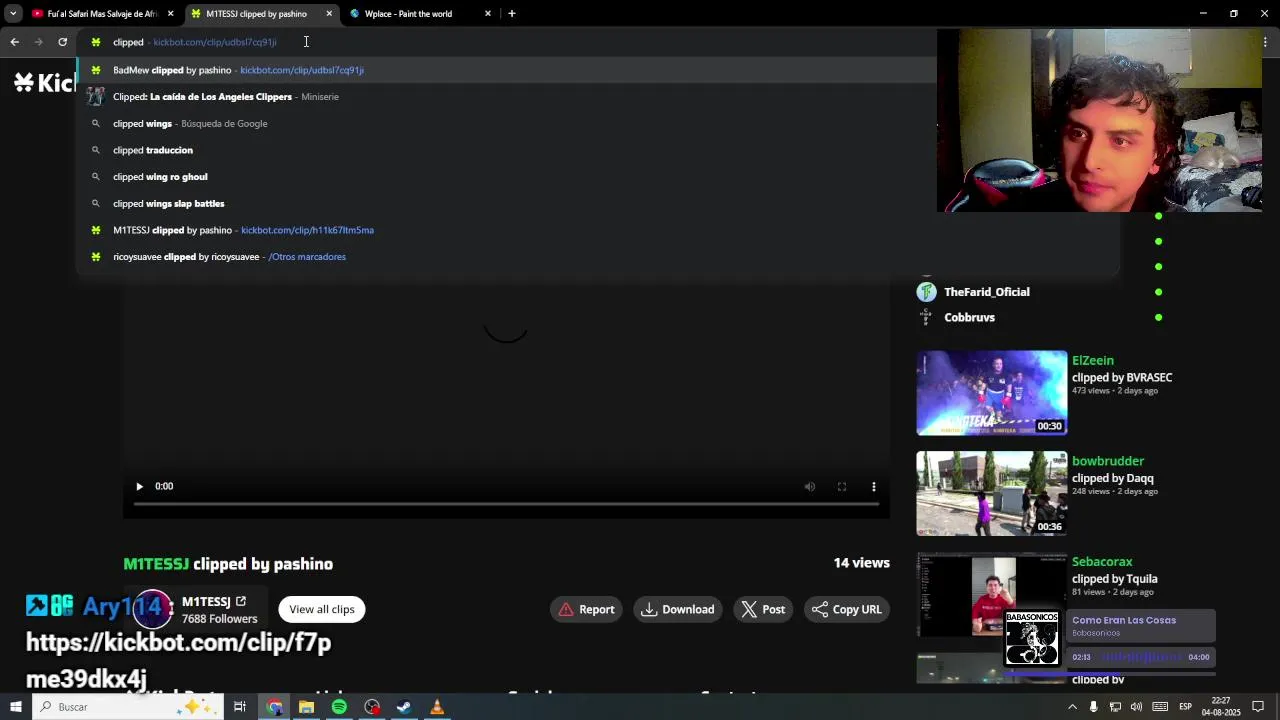This screenshot has width=1280, height=720.
Task: Open a new browser tab
Action: coord(512,14)
